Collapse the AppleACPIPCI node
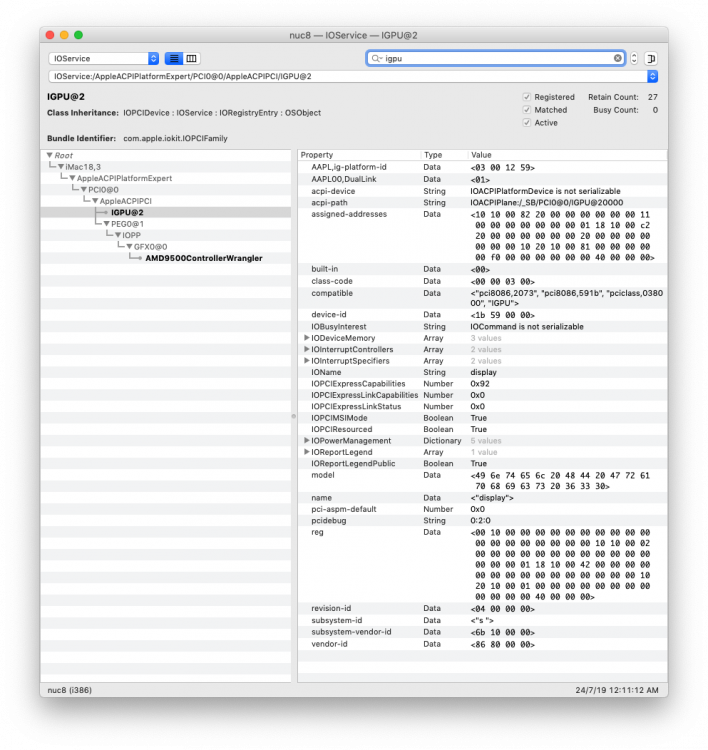This screenshot has height=750, width=708. pos(96,201)
